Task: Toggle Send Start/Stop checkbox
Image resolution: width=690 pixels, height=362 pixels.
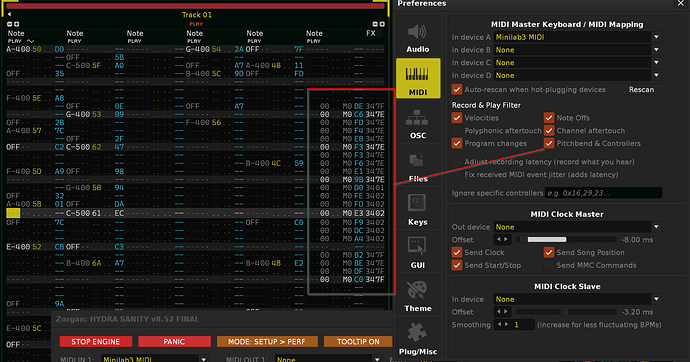Action: click(x=457, y=265)
